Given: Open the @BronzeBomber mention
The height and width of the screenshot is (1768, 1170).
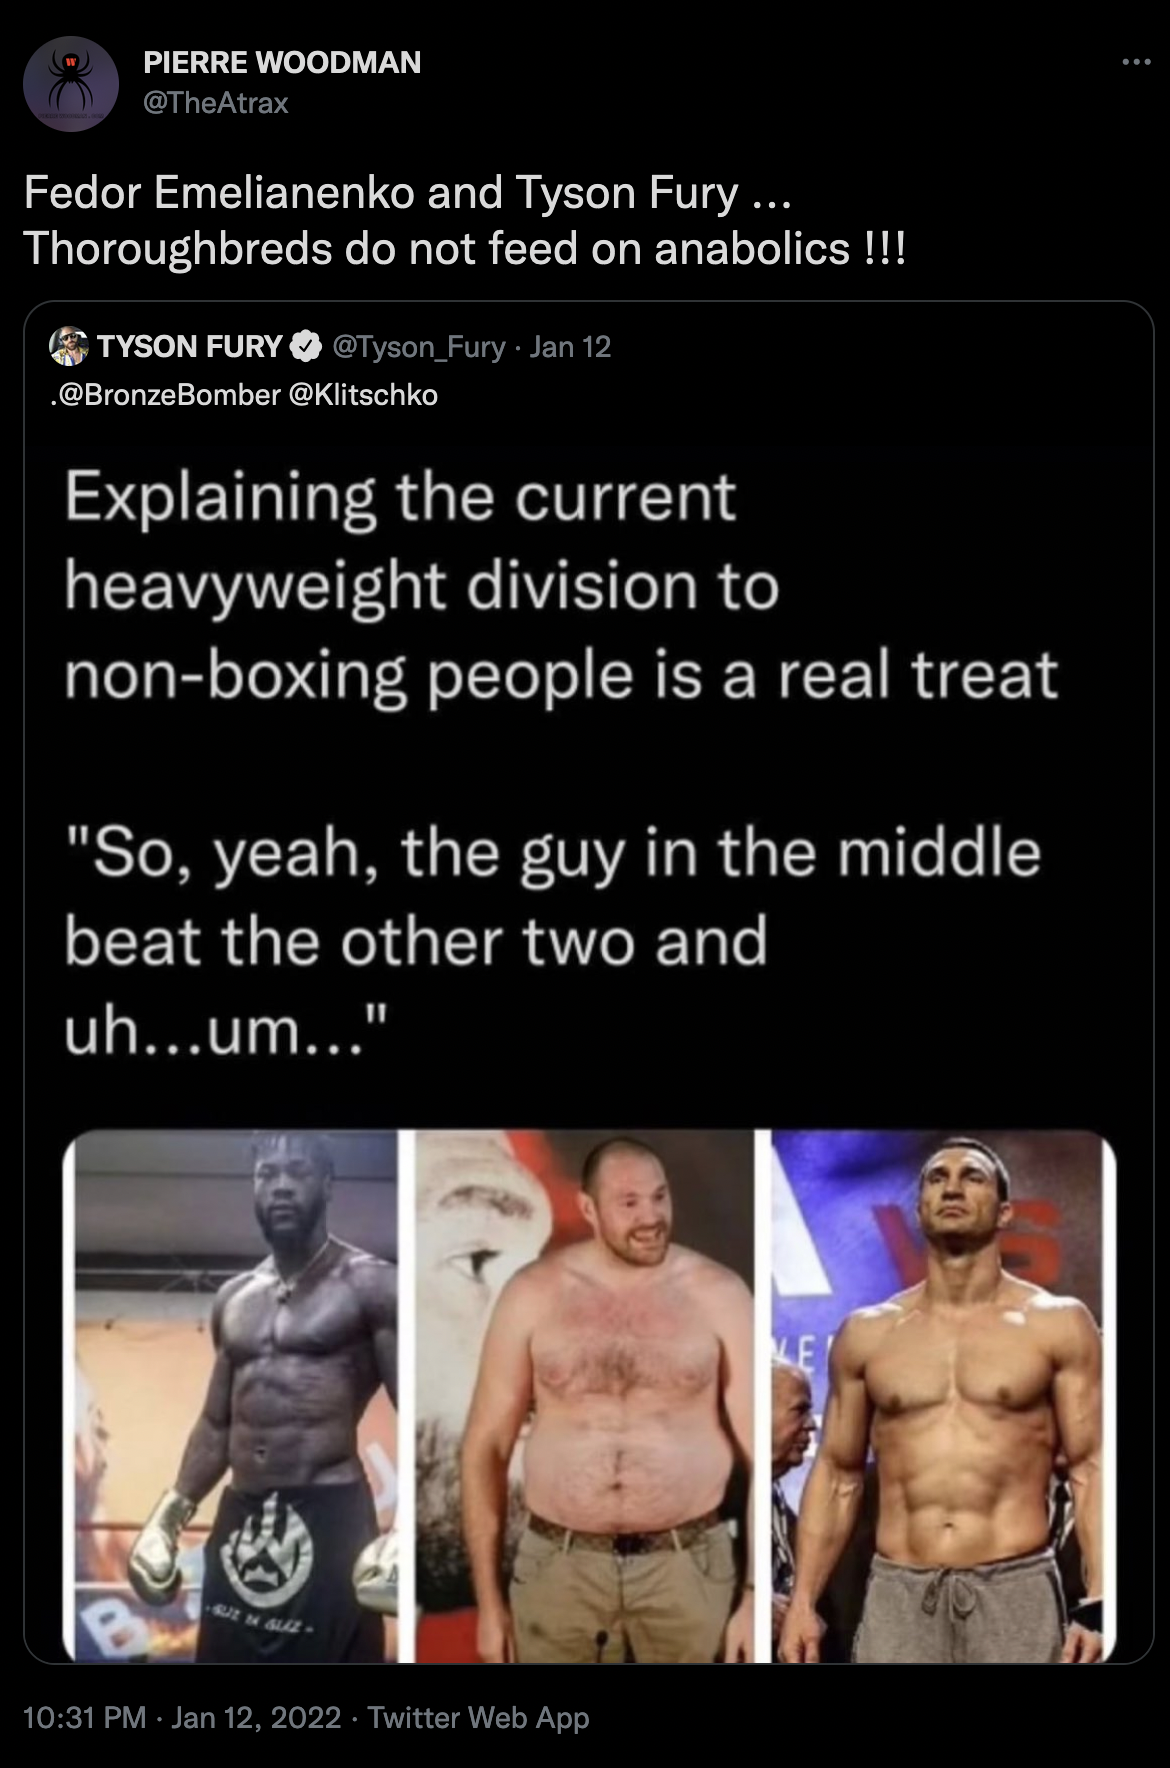Looking at the screenshot, I should tap(165, 395).
